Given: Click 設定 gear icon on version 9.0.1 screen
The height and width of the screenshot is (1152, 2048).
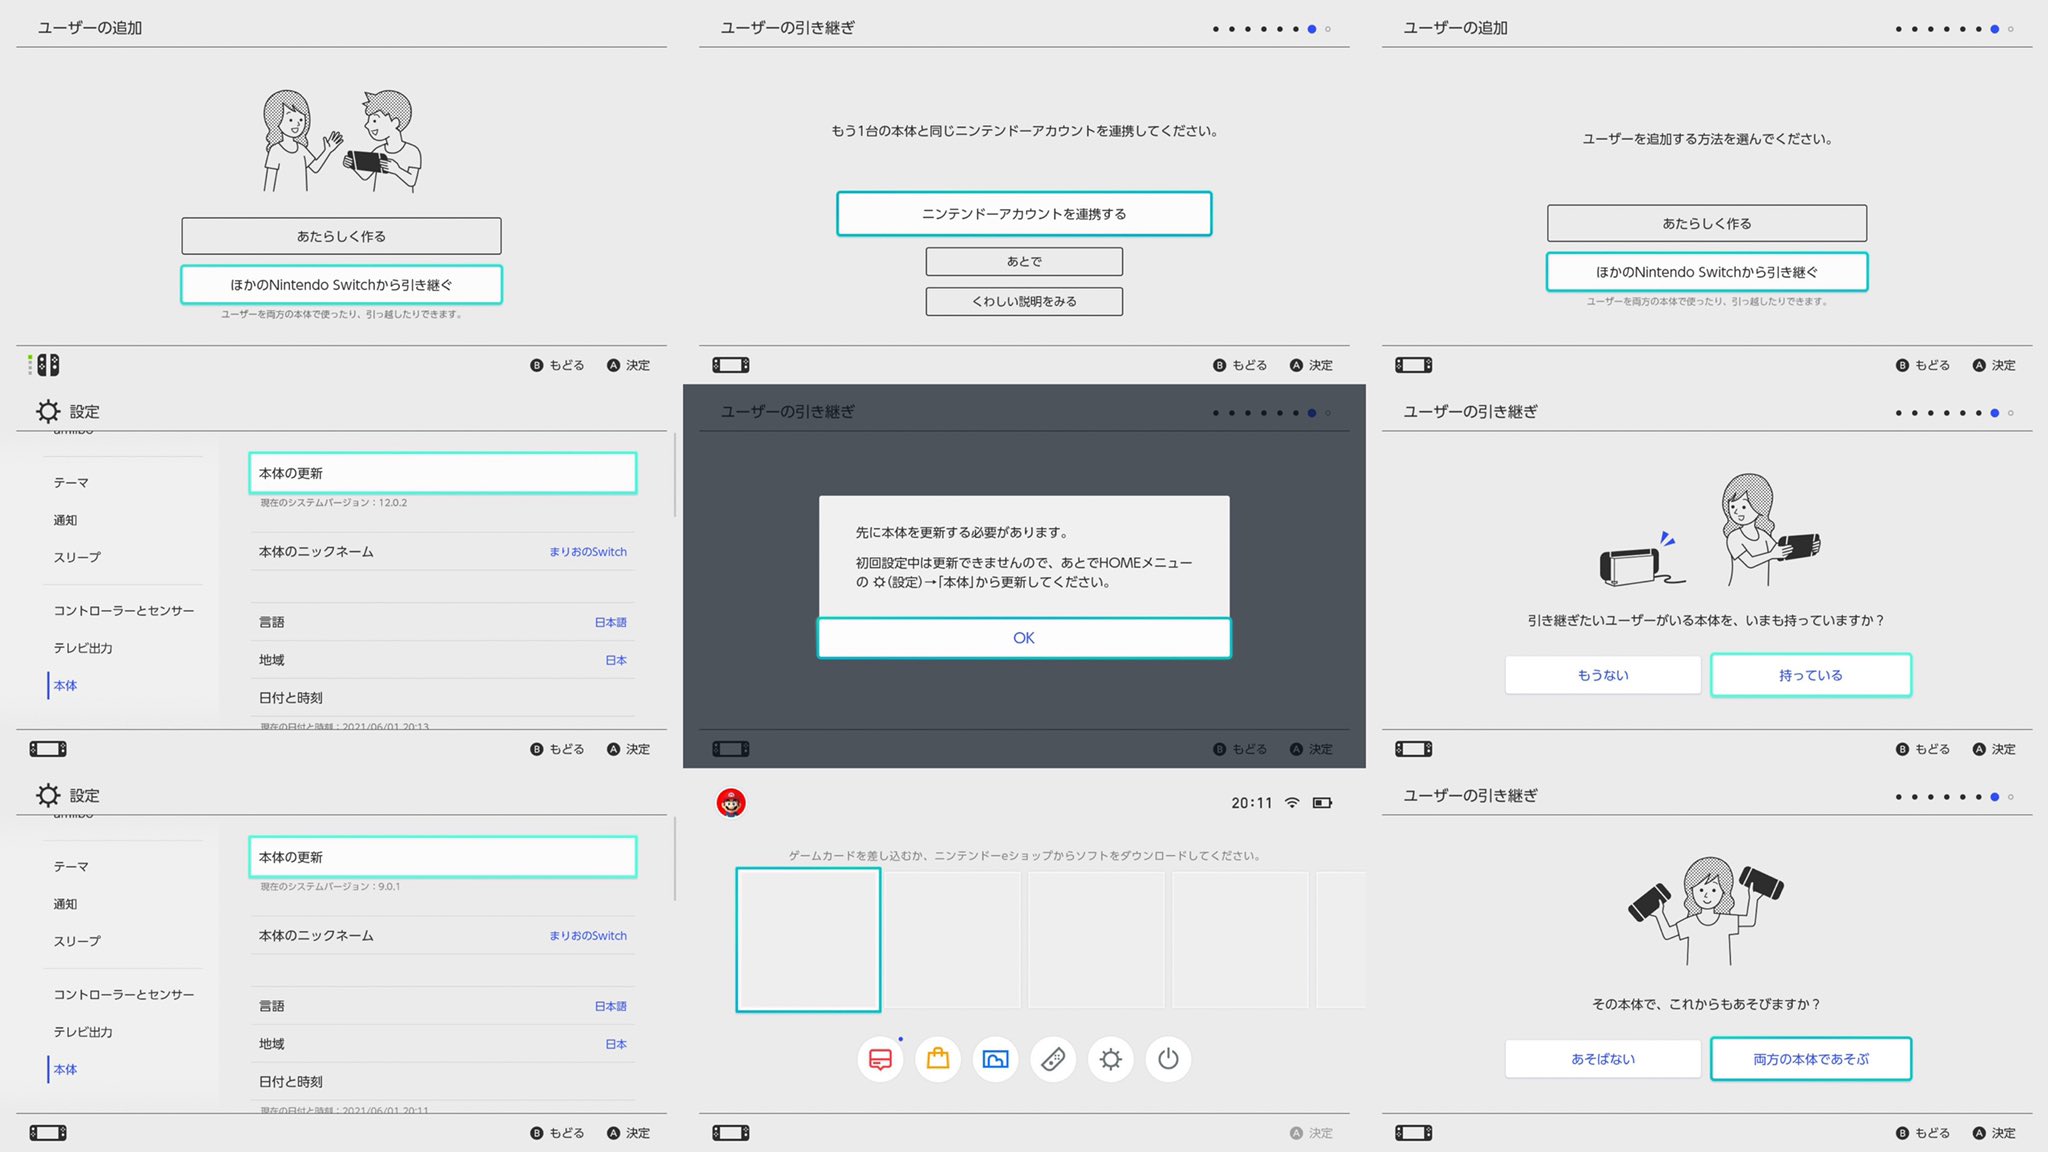Looking at the screenshot, I should (48, 795).
